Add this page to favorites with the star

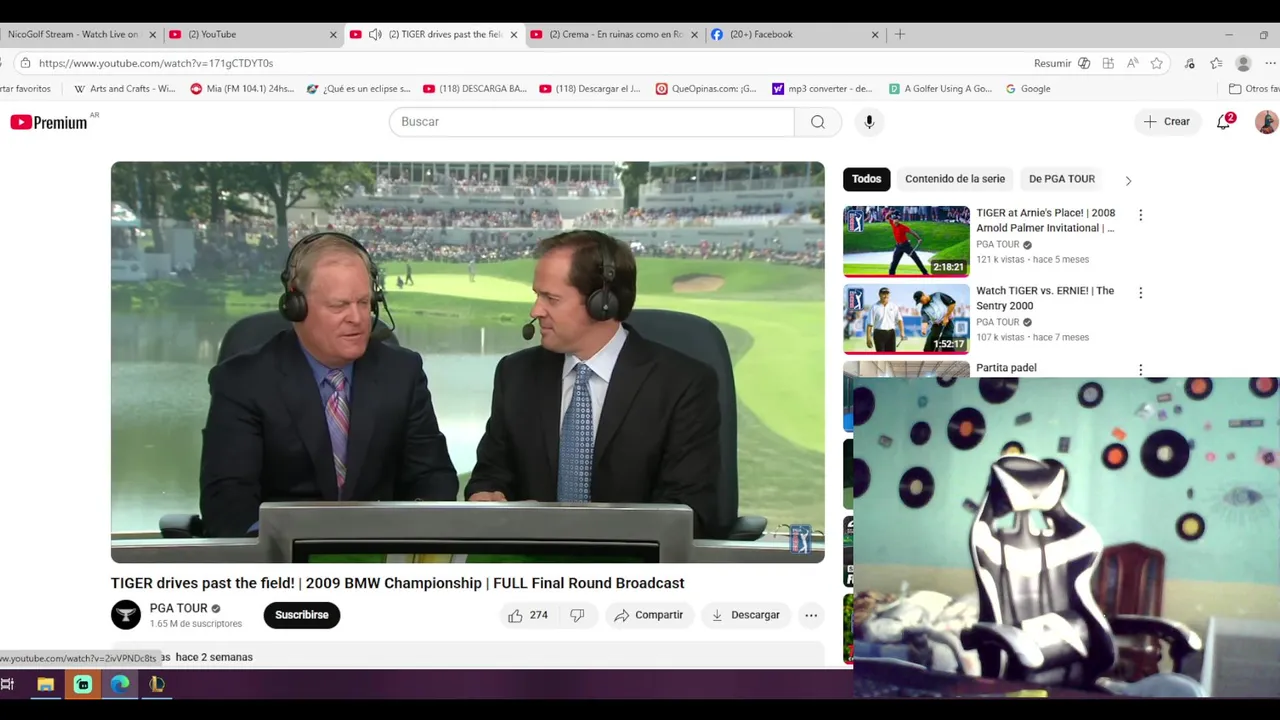coord(1157,63)
